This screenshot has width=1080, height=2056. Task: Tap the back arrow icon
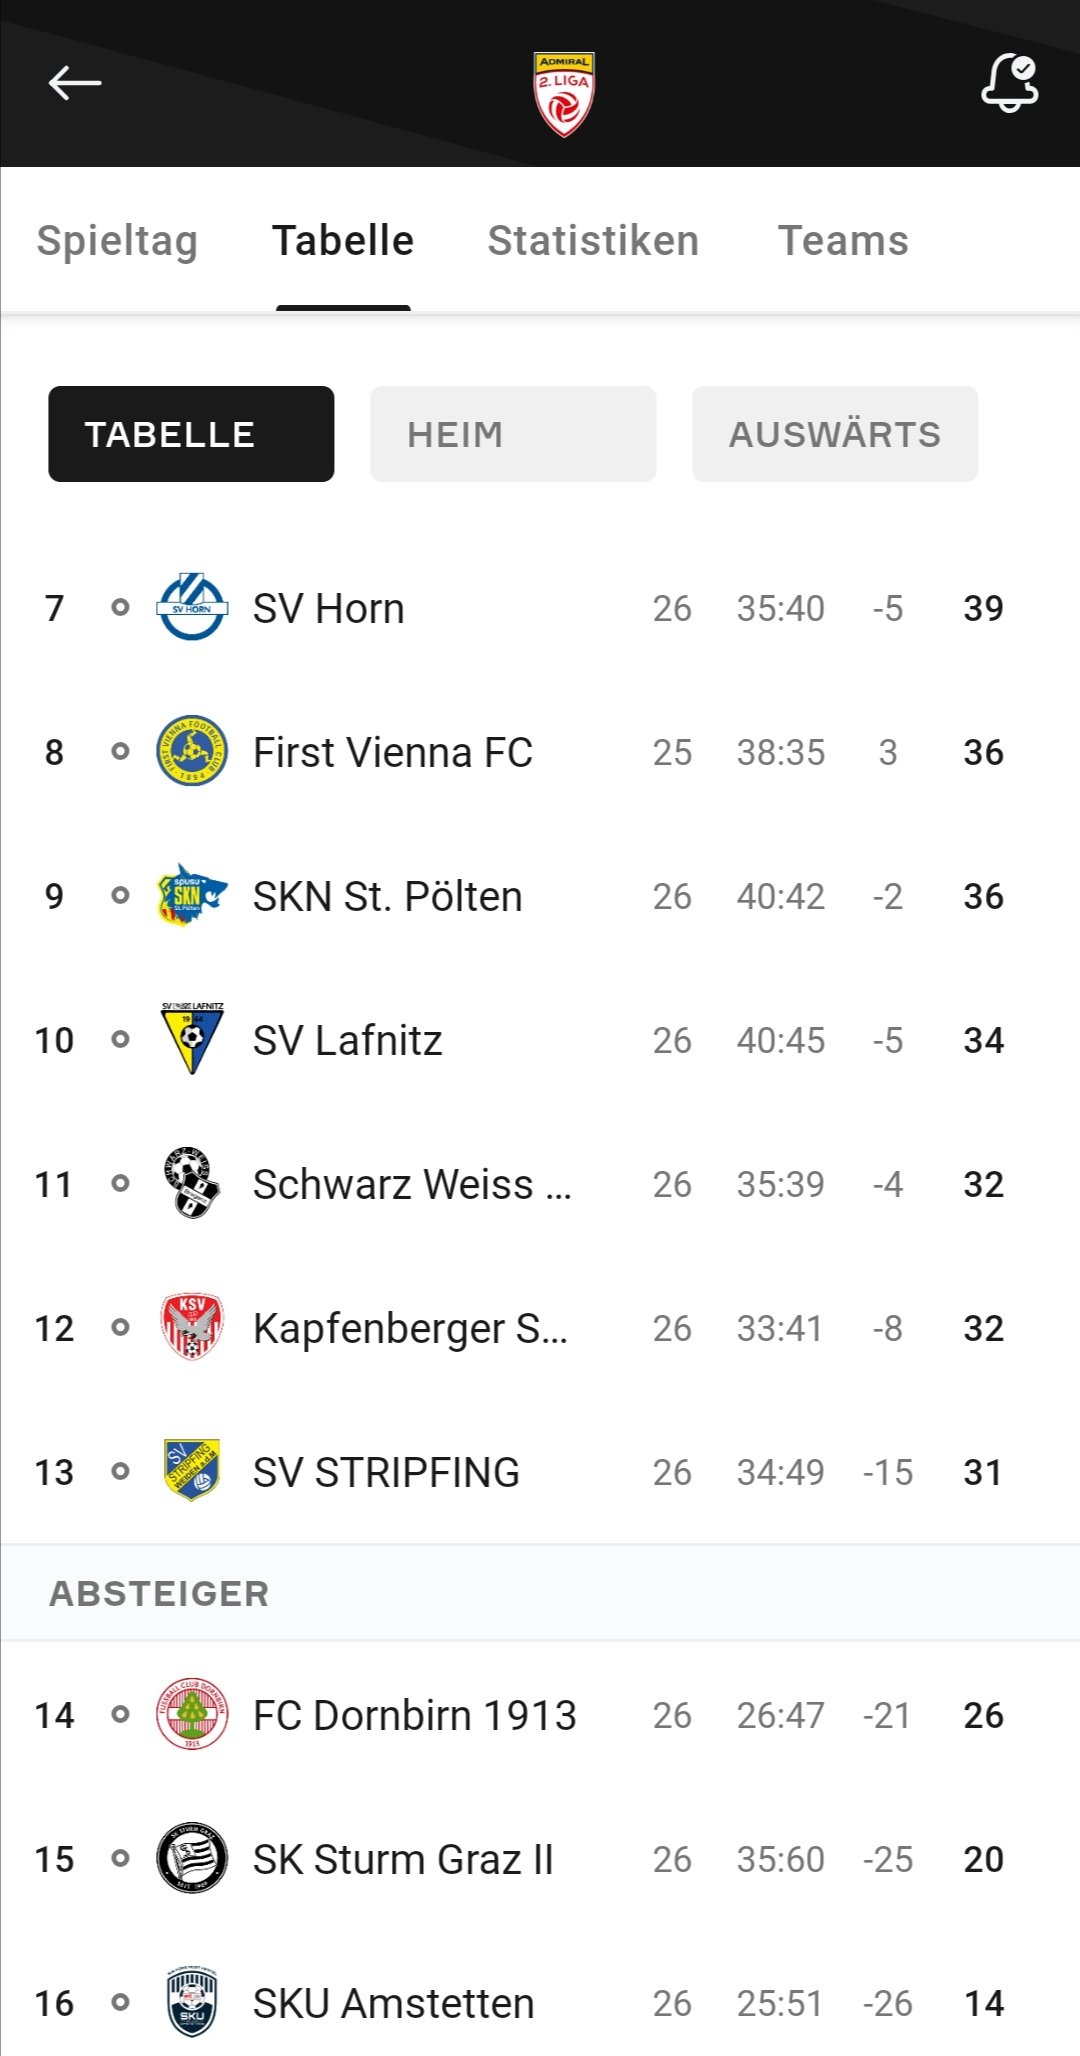(75, 83)
